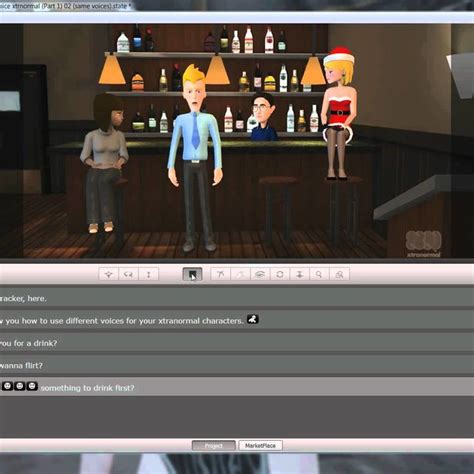Select the 'tracker, here.' dialogue line

[x=237, y=298]
